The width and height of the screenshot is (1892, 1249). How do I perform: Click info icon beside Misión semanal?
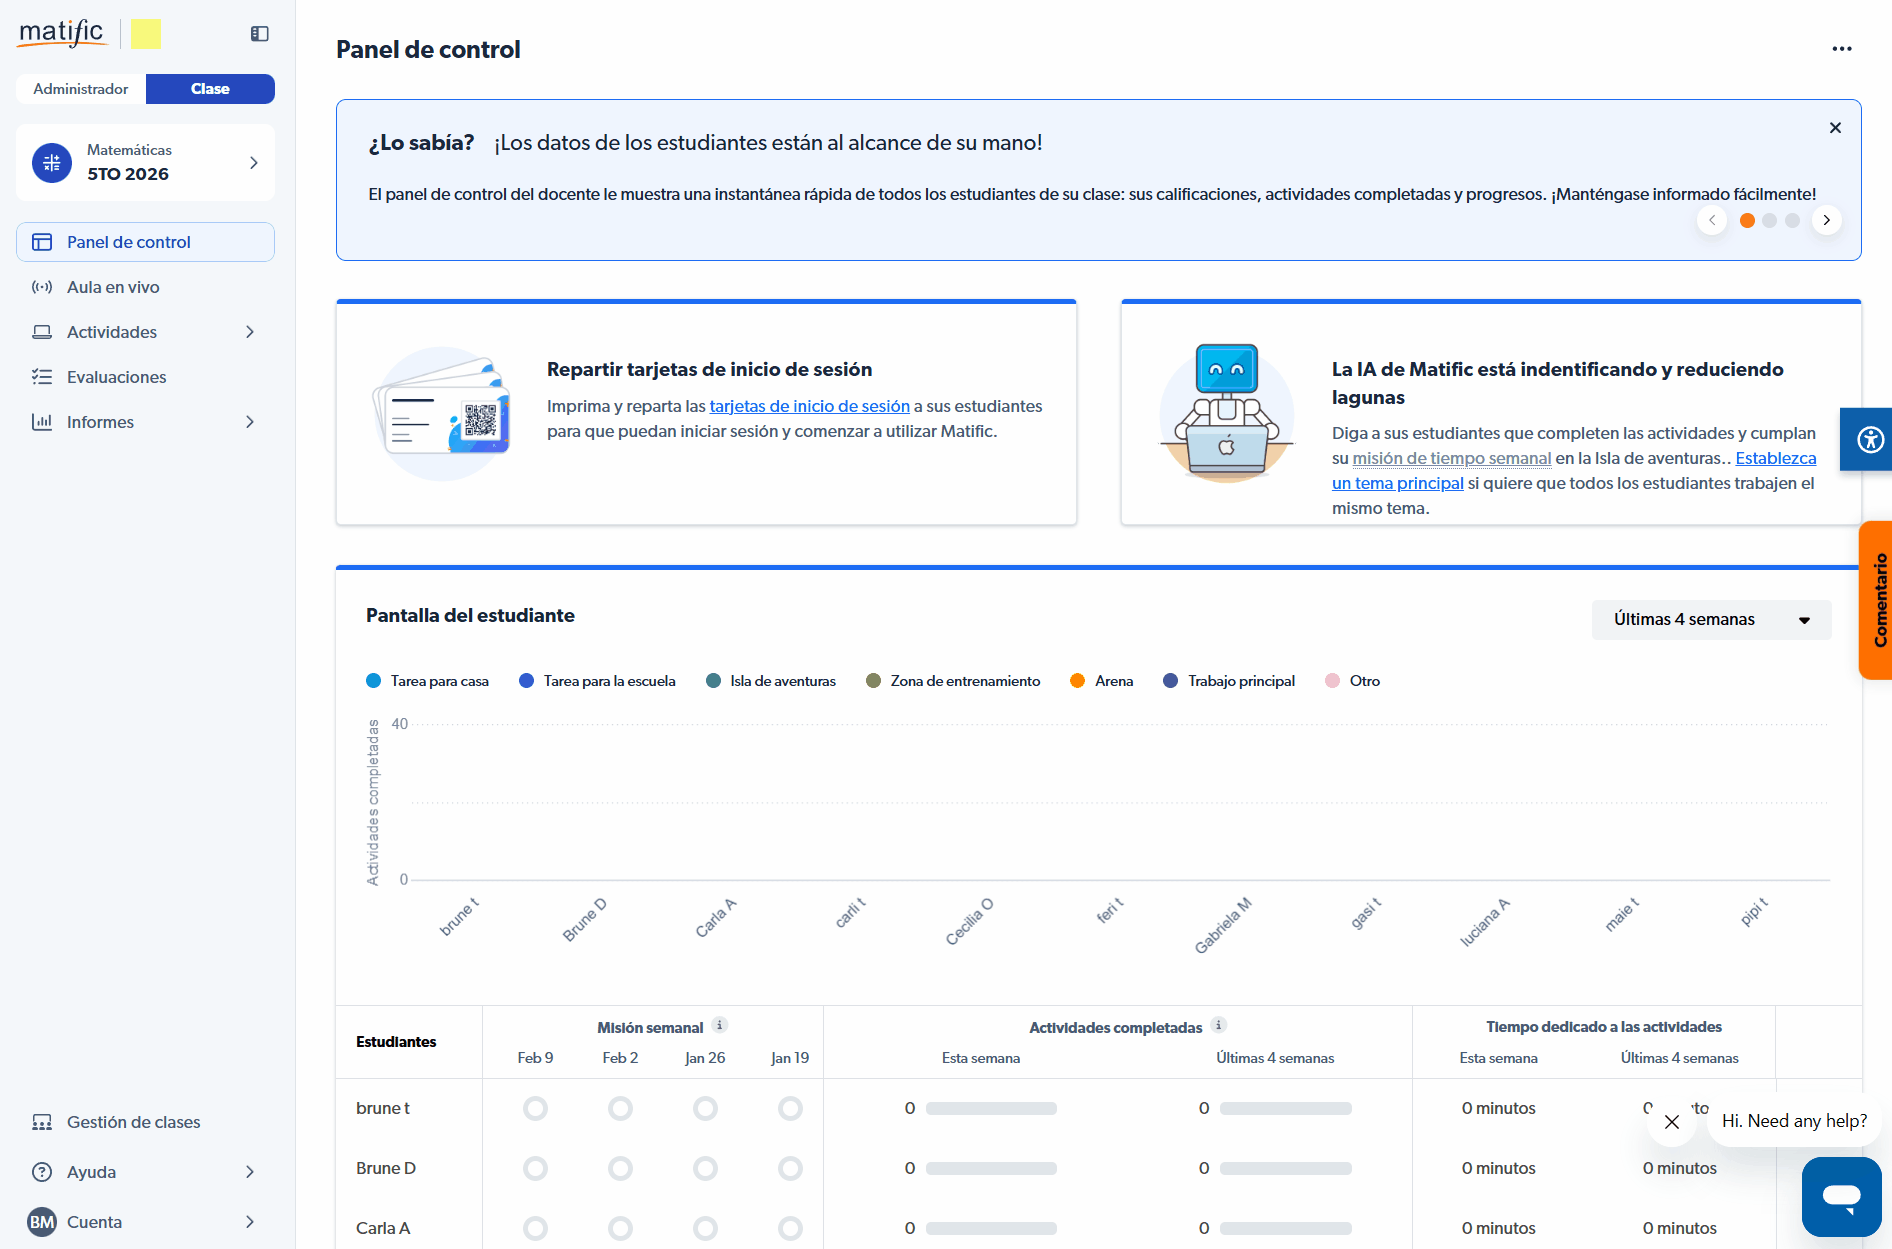[x=719, y=1025]
